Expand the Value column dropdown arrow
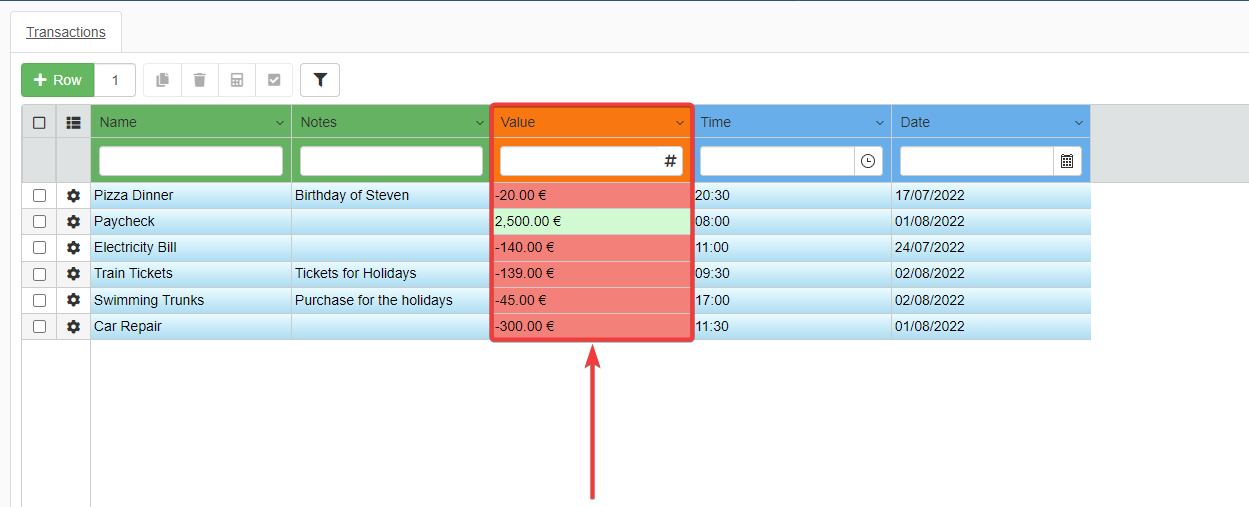Screen dimensions: 1249x507 tap(680, 123)
